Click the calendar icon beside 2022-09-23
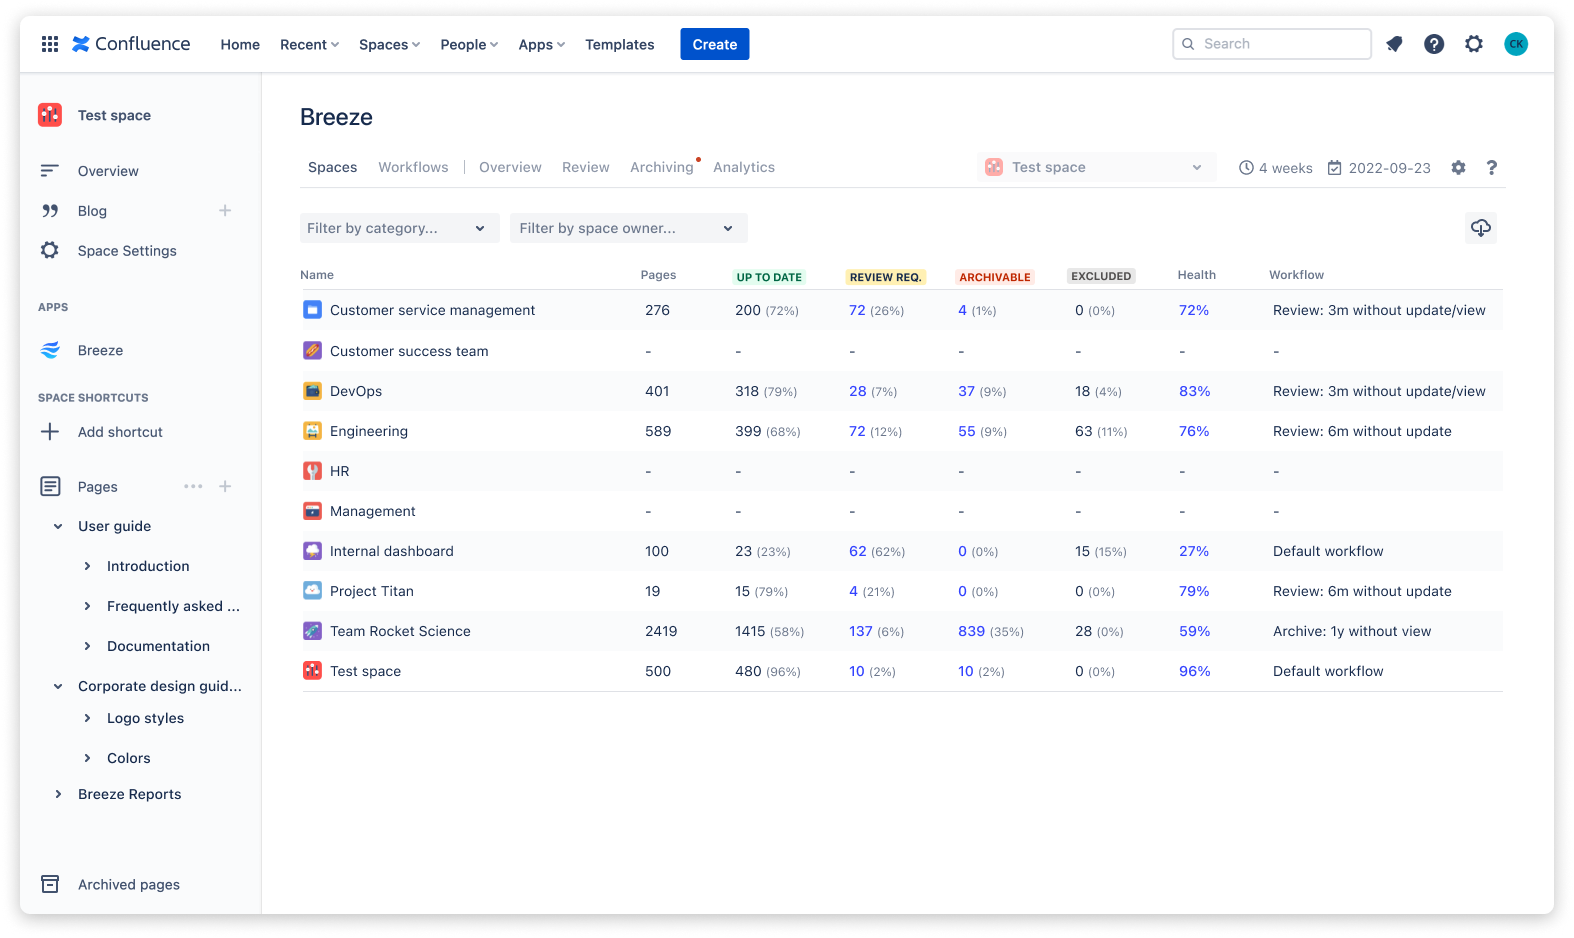The height and width of the screenshot is (938, 1574). pyautogui.click(x=1334, y=168)
